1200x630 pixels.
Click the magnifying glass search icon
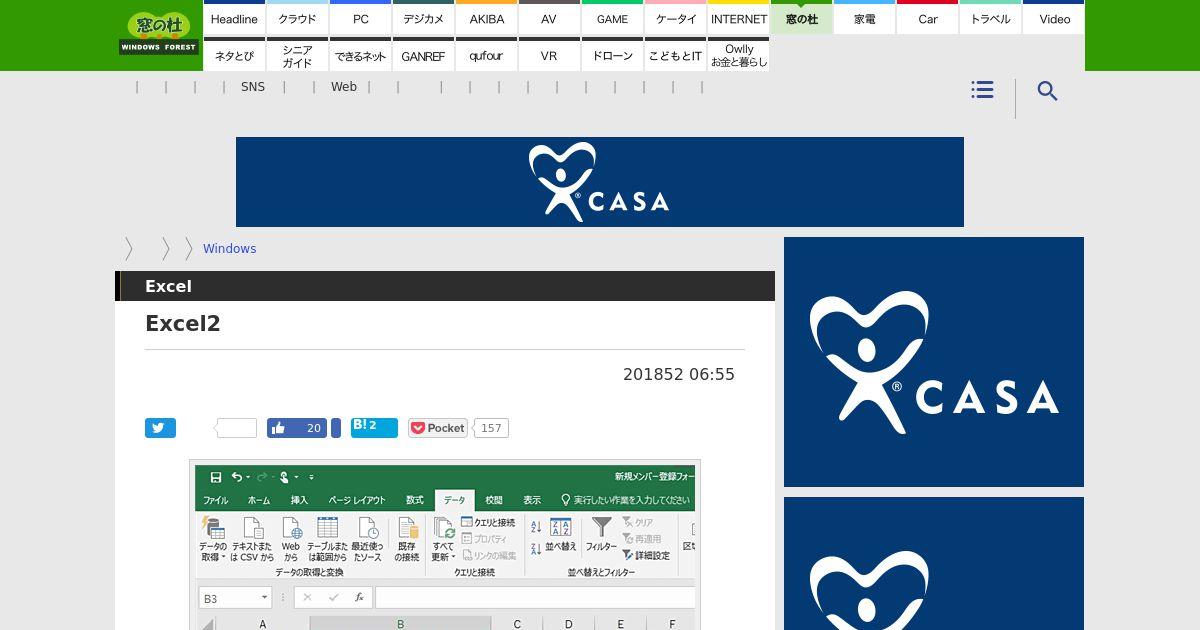coord(1047,91)
